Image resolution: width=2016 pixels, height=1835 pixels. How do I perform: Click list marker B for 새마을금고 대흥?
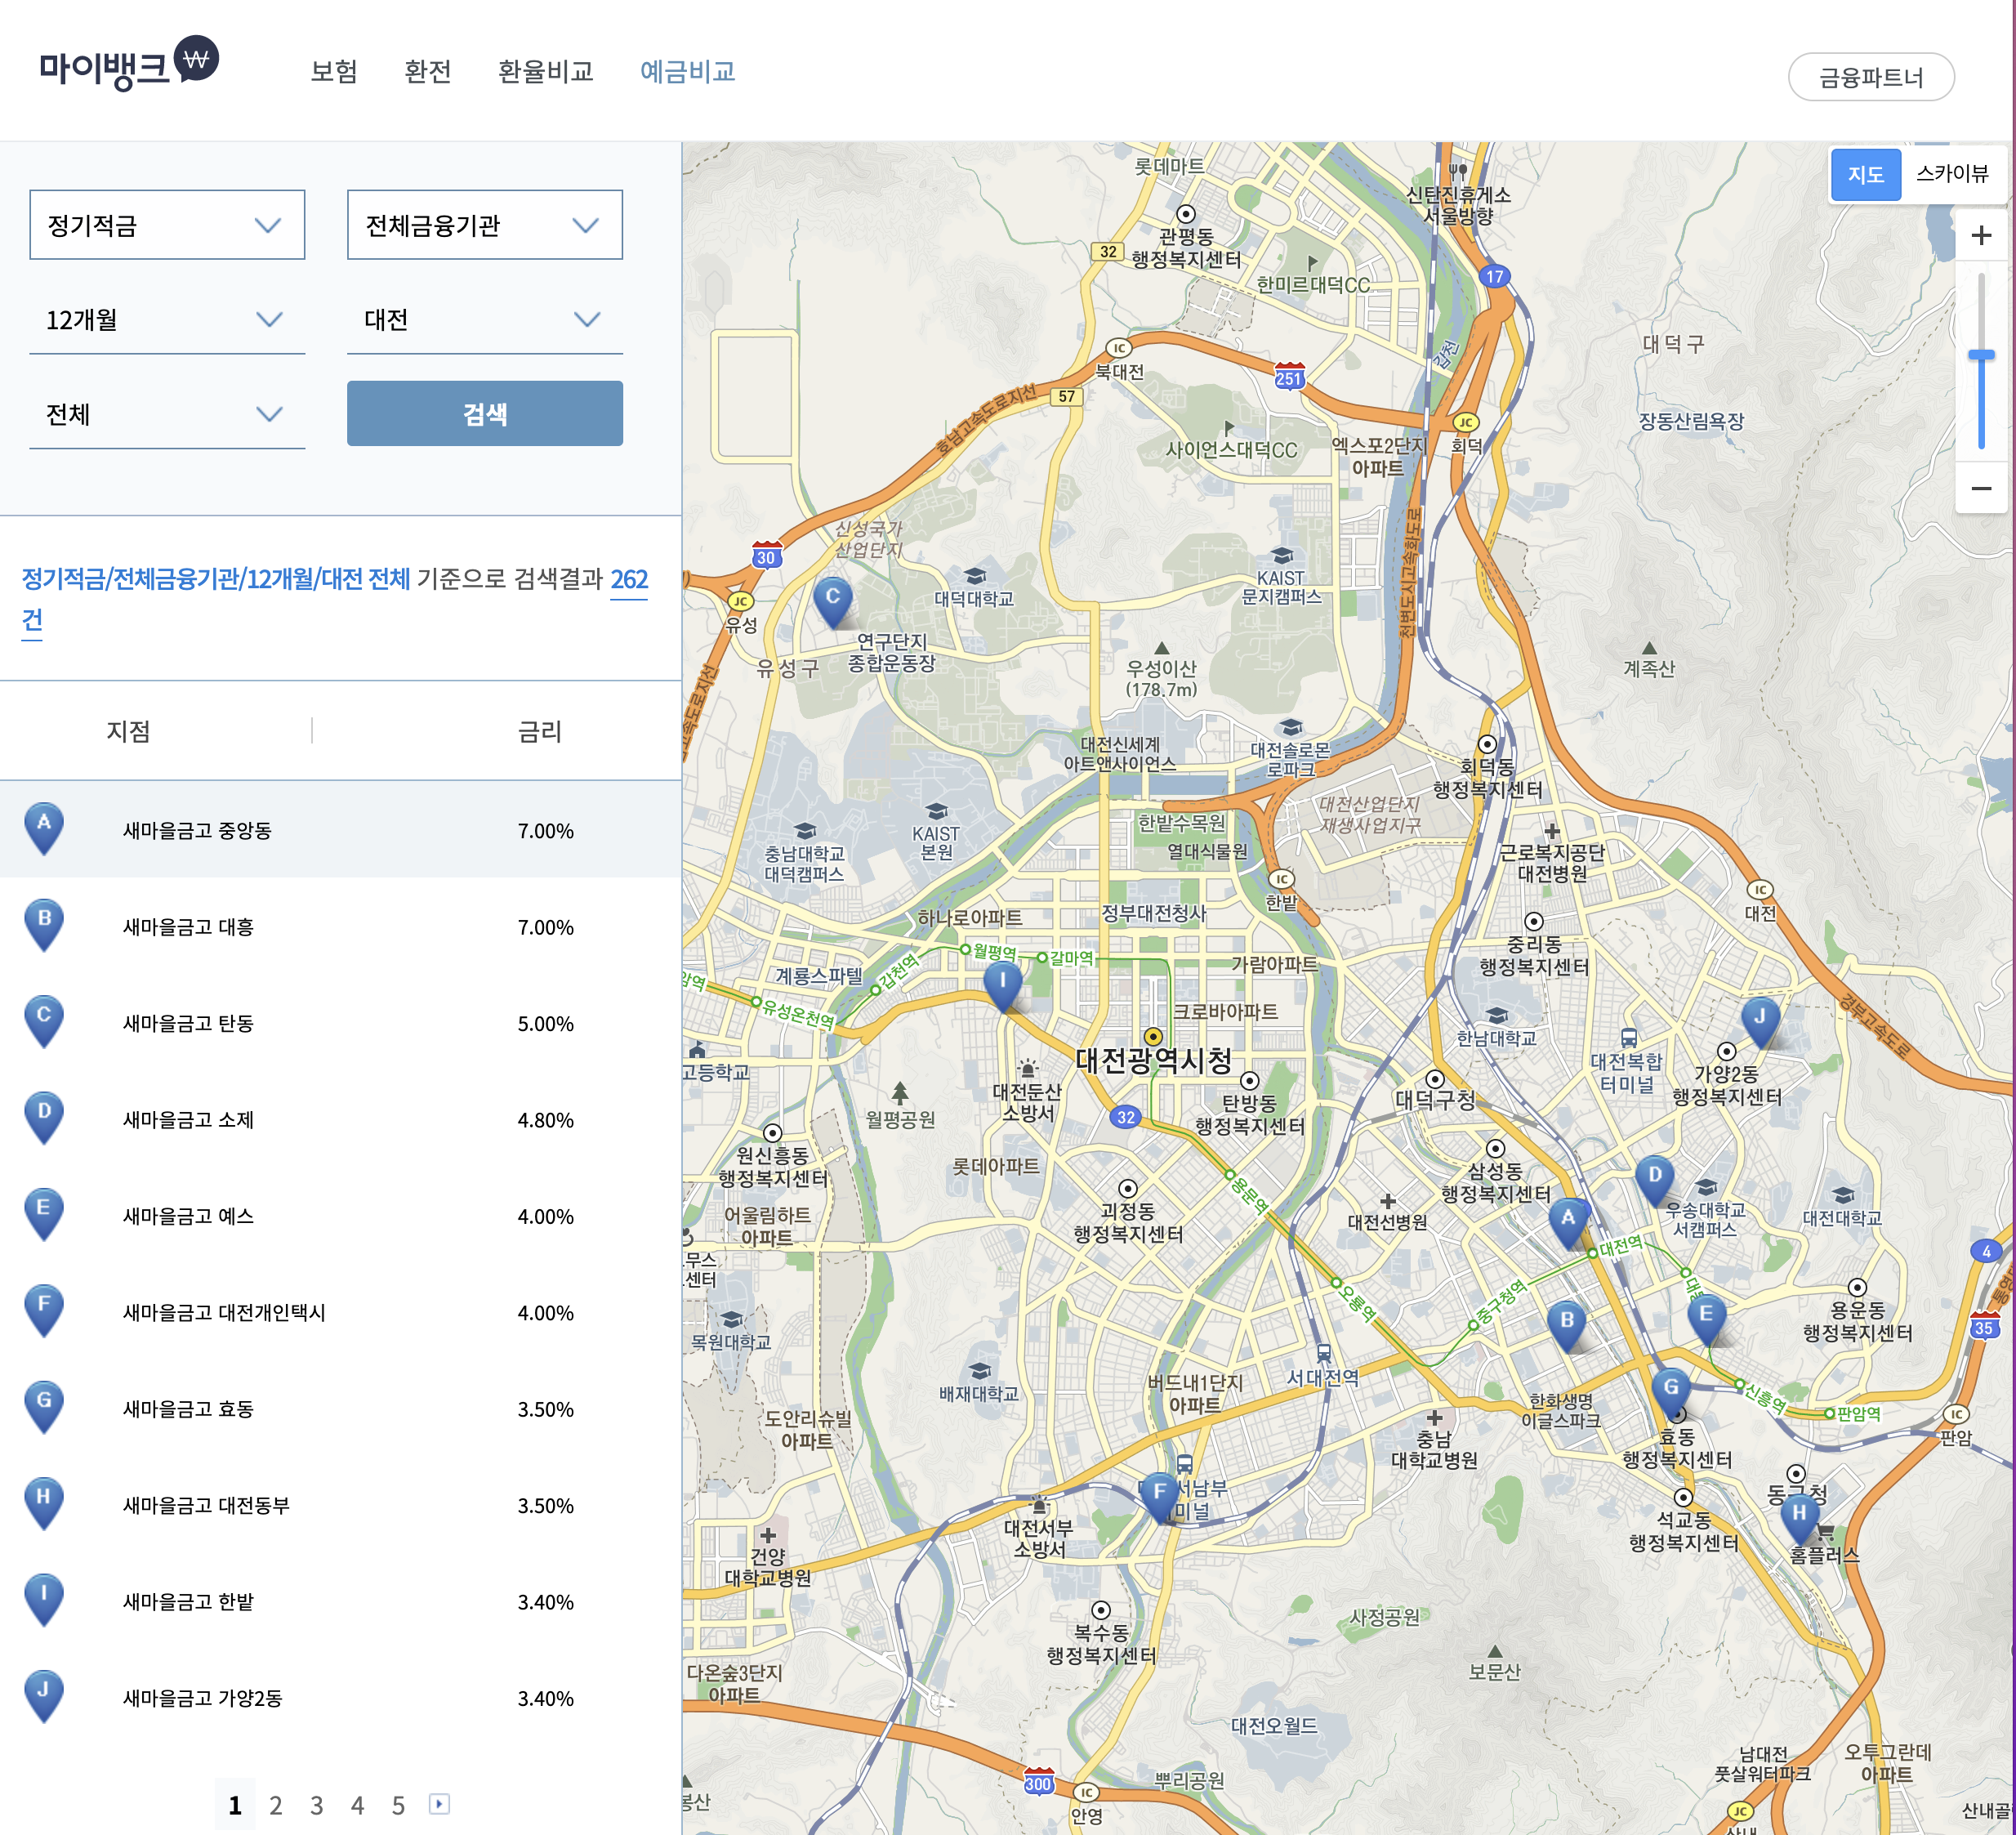[x=44, y=925]
